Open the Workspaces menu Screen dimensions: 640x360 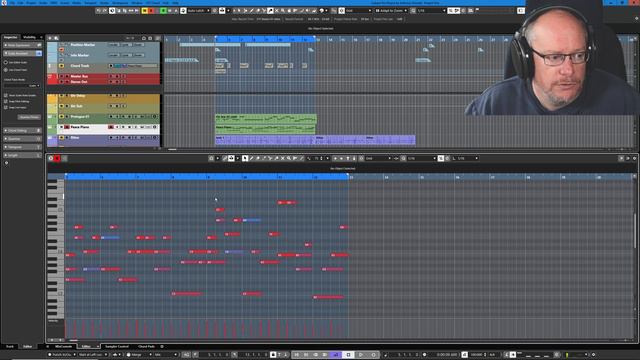coord(120,2)
